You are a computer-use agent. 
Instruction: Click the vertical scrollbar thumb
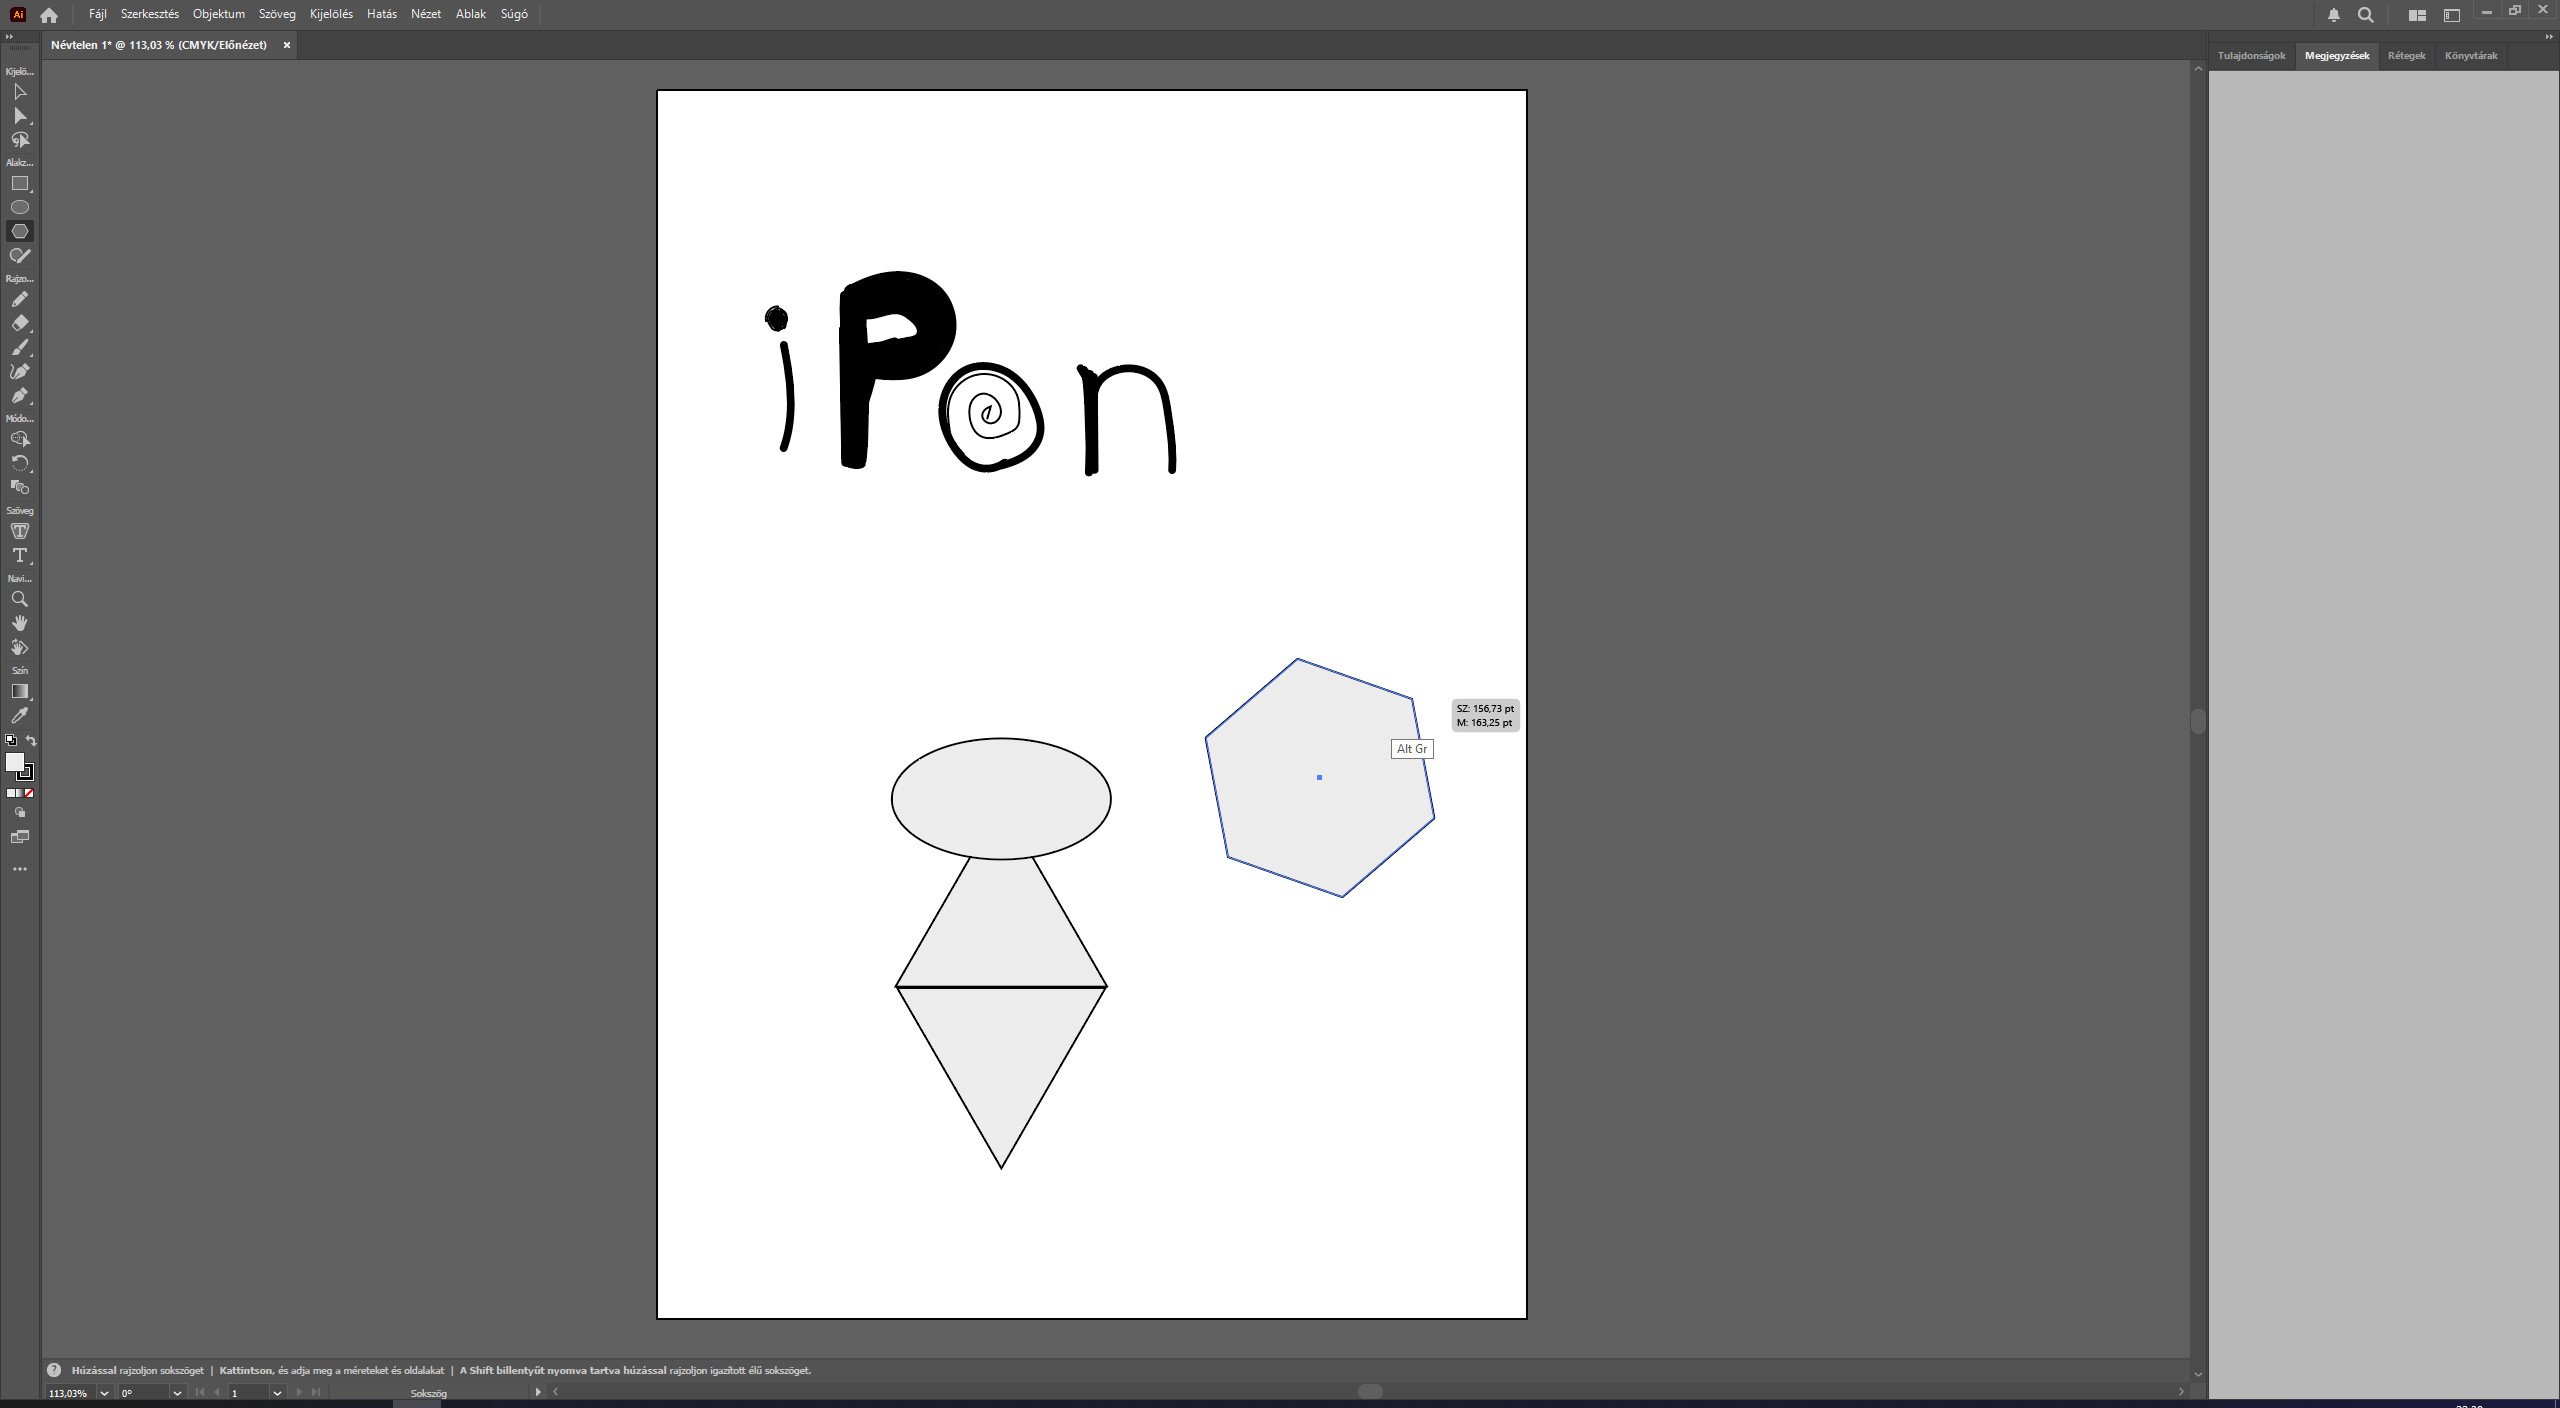click(2197, 721)
